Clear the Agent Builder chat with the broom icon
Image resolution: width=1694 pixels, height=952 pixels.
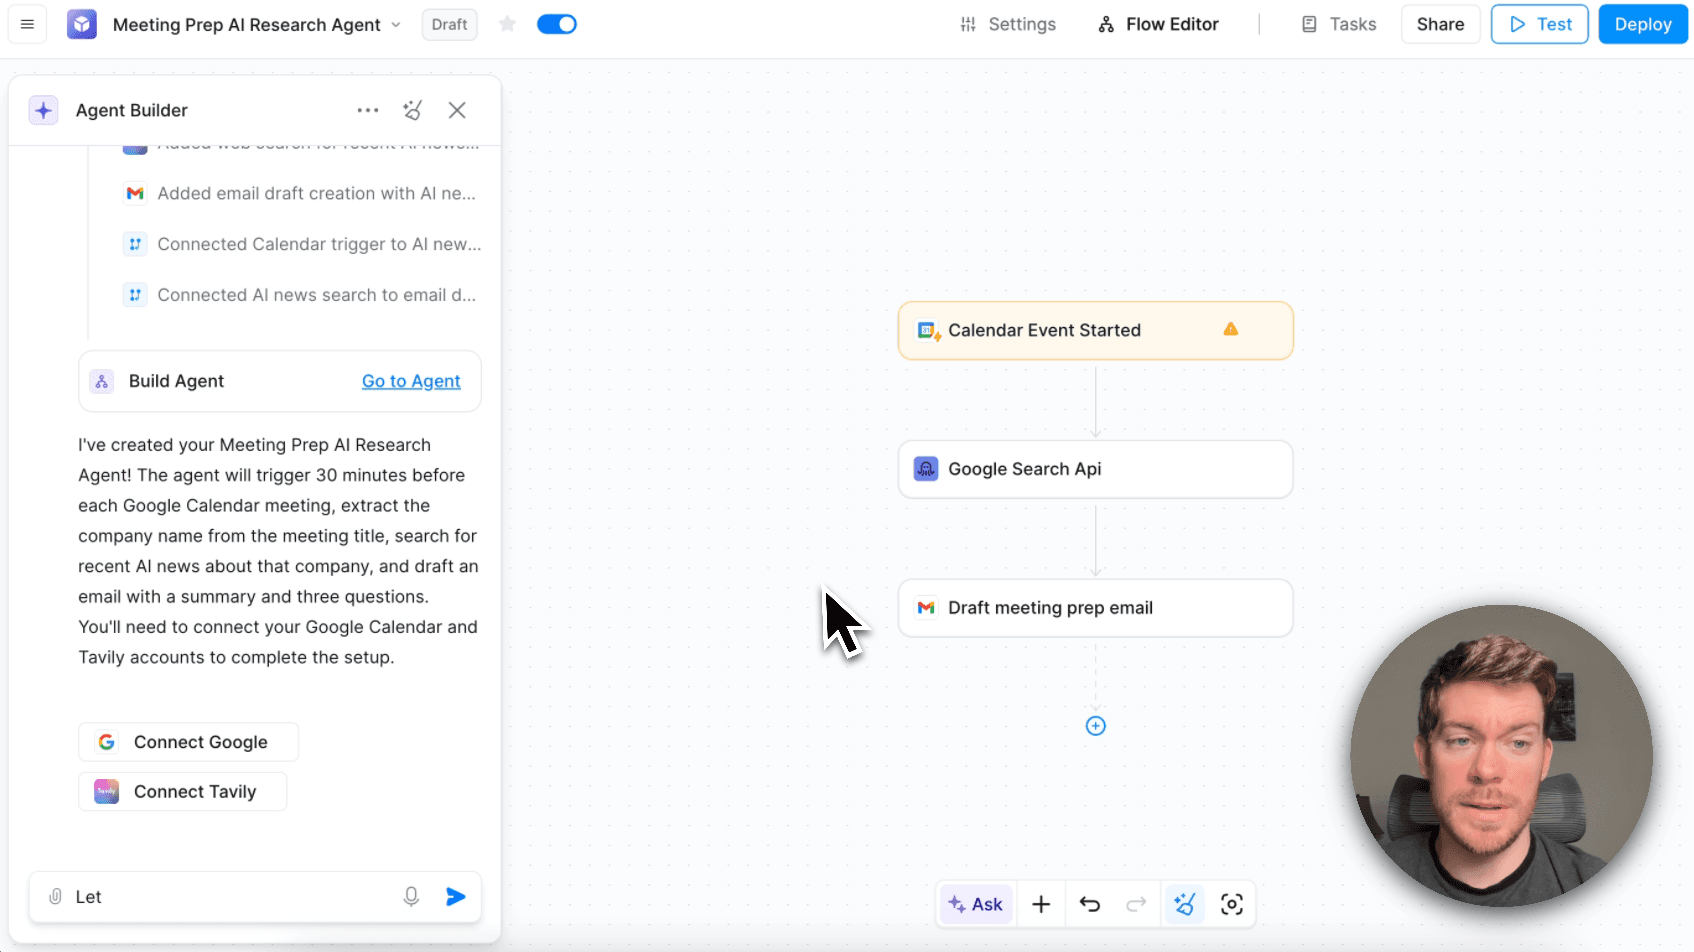pos(413,110)
